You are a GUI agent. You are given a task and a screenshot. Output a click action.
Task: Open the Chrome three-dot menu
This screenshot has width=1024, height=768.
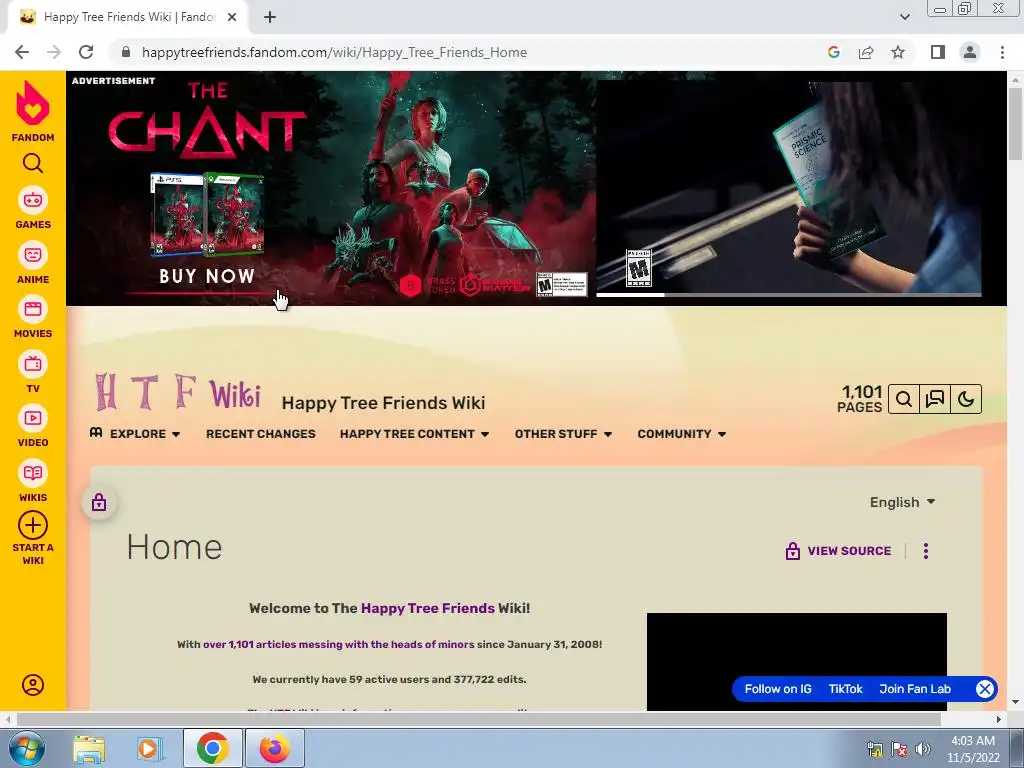(x=1002, y=52)
